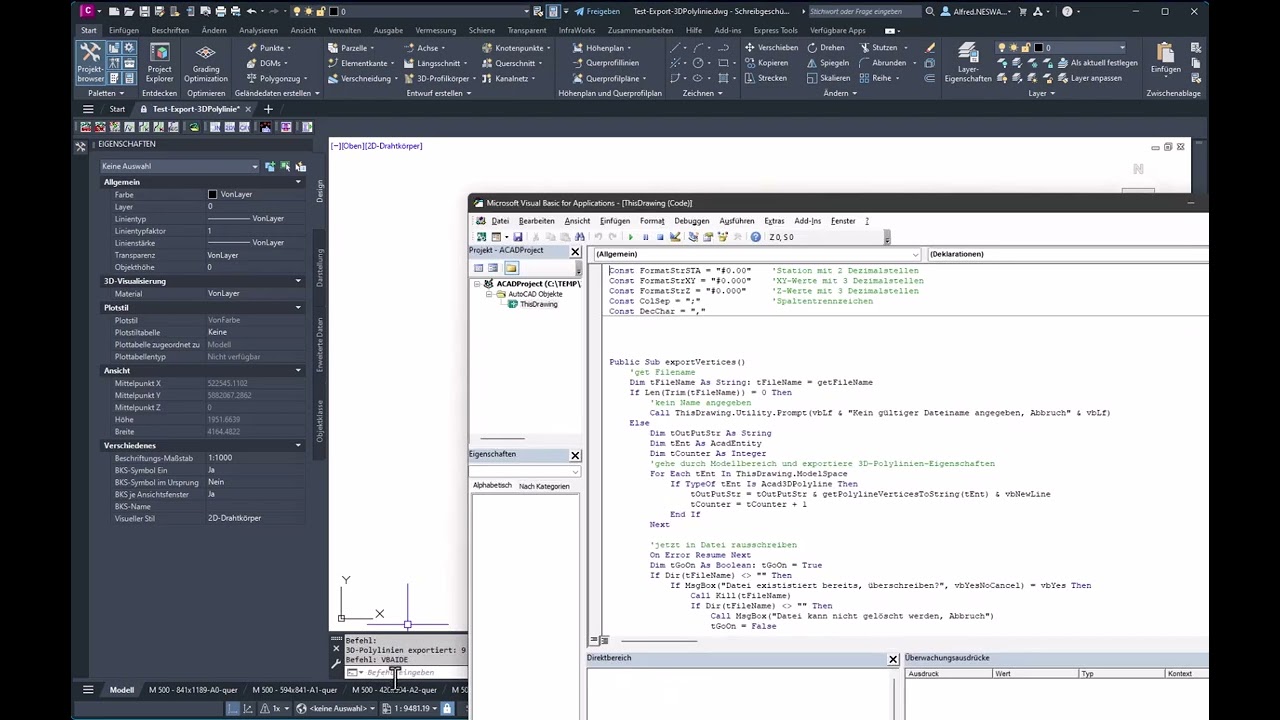This screenshot has height=720, width=1280.
Task: Open the Ausführen menu in VBA
Action: pos(737,221)
